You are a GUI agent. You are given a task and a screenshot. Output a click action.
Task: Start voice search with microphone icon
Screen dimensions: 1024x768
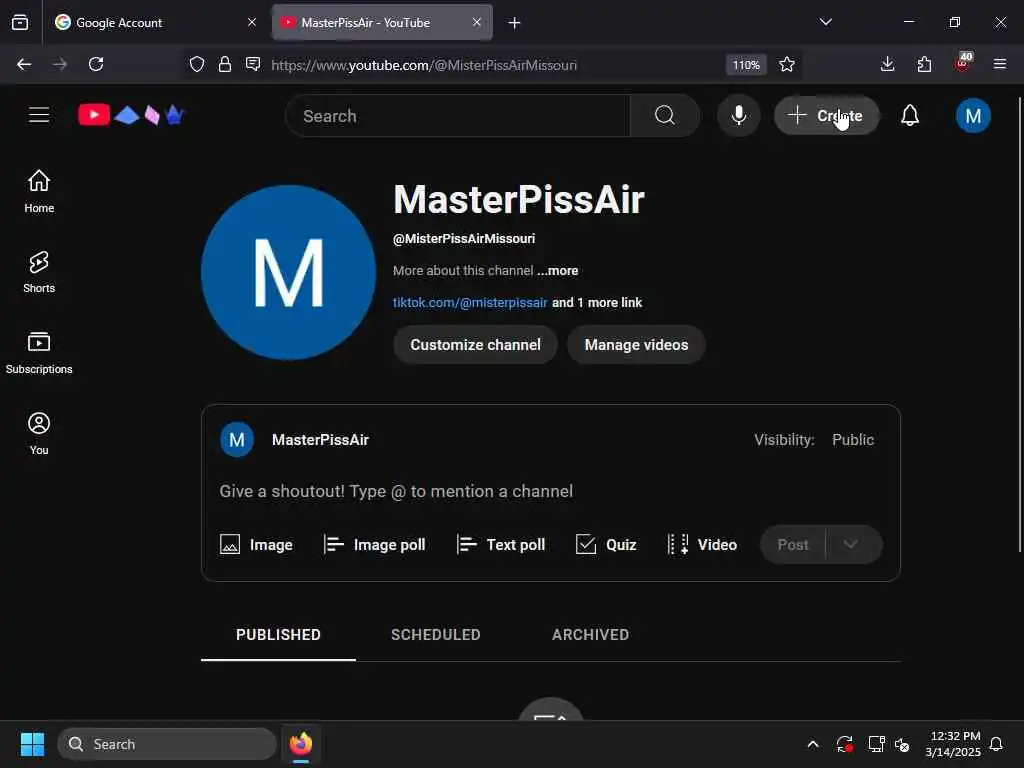(x=739, y=116)
